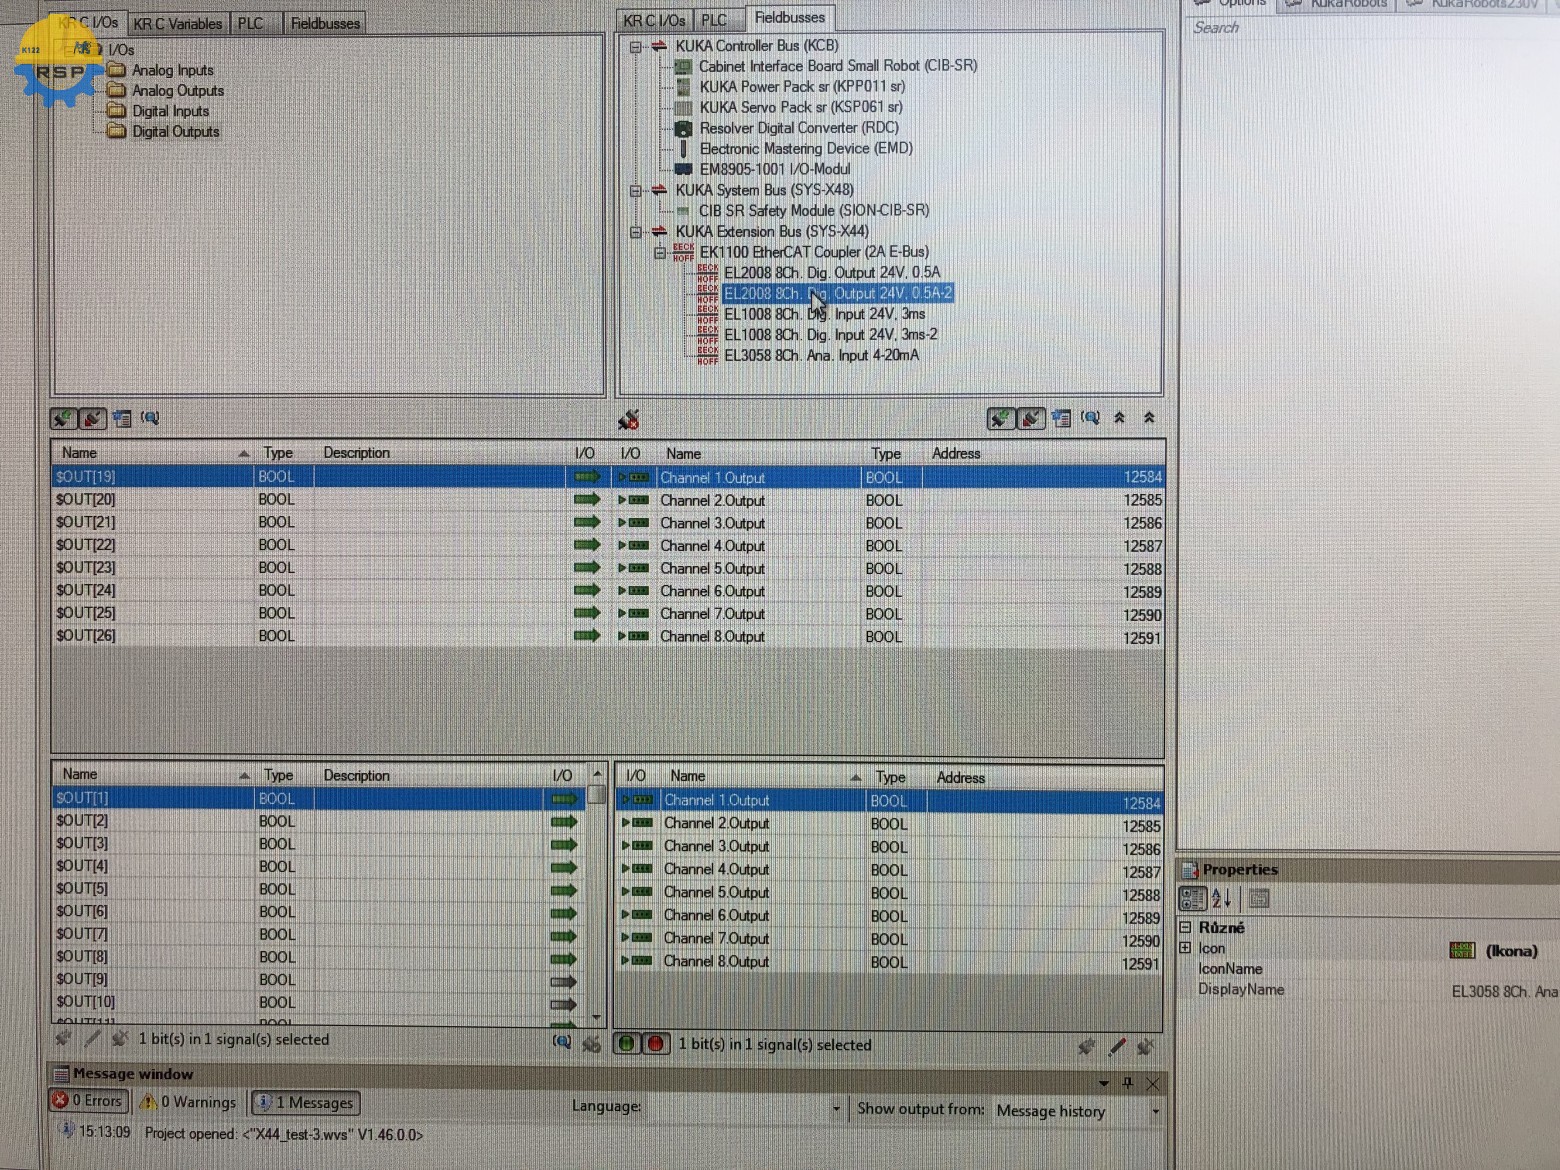Collapse the KUKA Extension Bus (SYS-X44) node
This screenshot has width=1560, height=1170.
pyautogui.click(x=635, y=232)
